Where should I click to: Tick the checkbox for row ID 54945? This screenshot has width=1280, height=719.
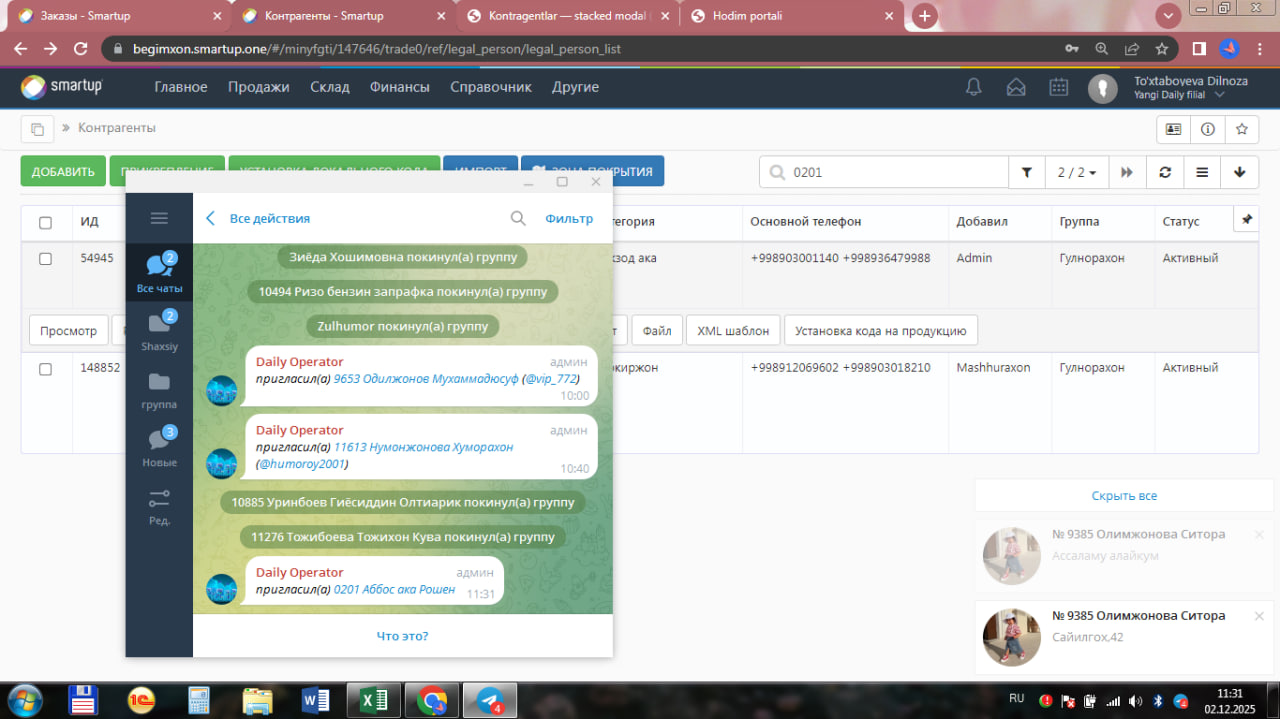click(45, 258)
